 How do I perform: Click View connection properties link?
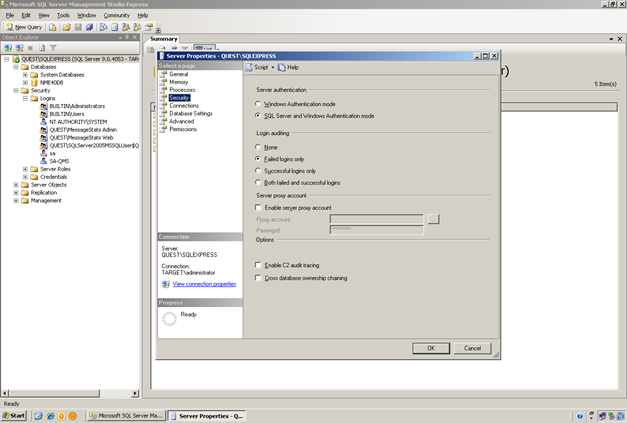[x=204, y=284]
